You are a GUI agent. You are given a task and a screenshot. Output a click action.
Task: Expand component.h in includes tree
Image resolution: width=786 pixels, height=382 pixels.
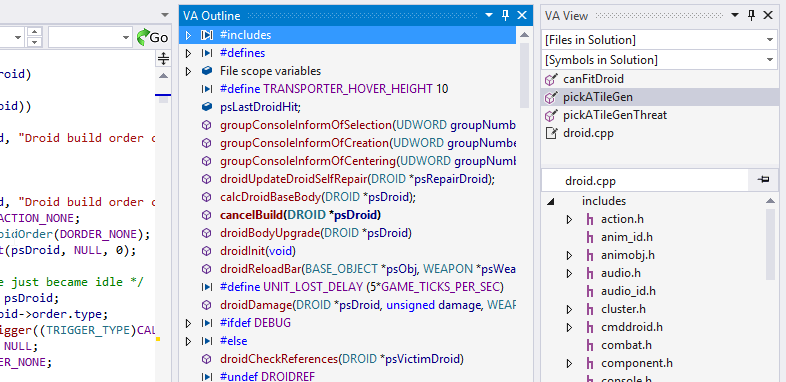coord(569,363)
